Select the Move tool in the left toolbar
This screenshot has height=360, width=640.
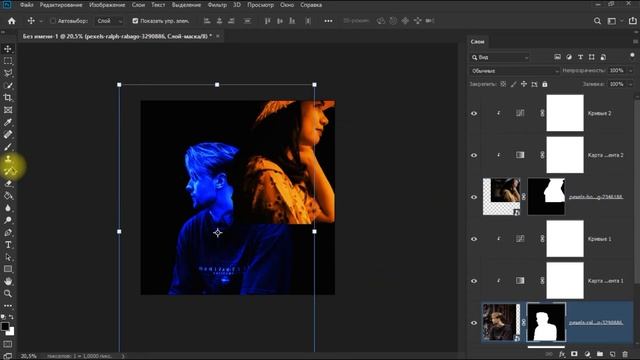coord(8,49)
